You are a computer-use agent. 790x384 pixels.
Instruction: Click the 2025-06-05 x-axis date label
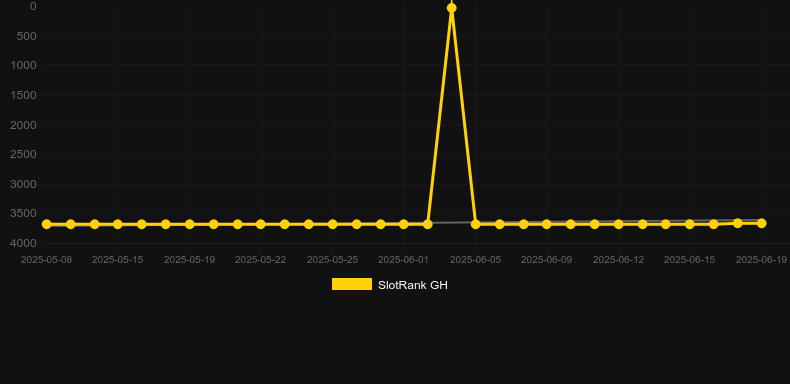pyautogui.click(x=476, y=260)
